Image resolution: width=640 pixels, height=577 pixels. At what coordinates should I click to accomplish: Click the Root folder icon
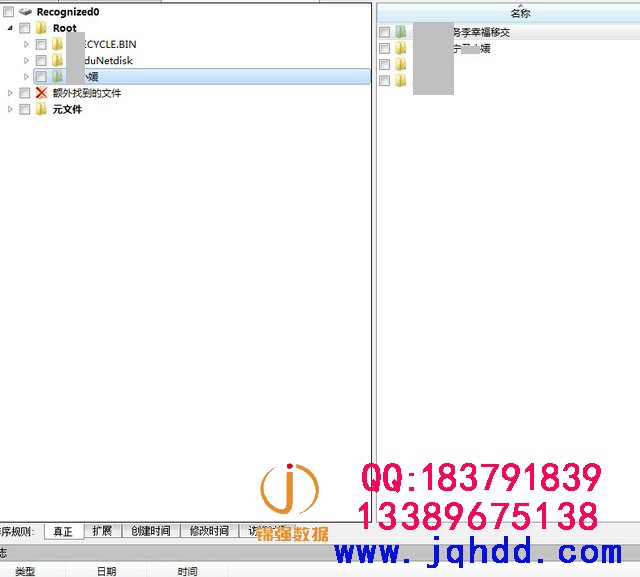(41, 28)
